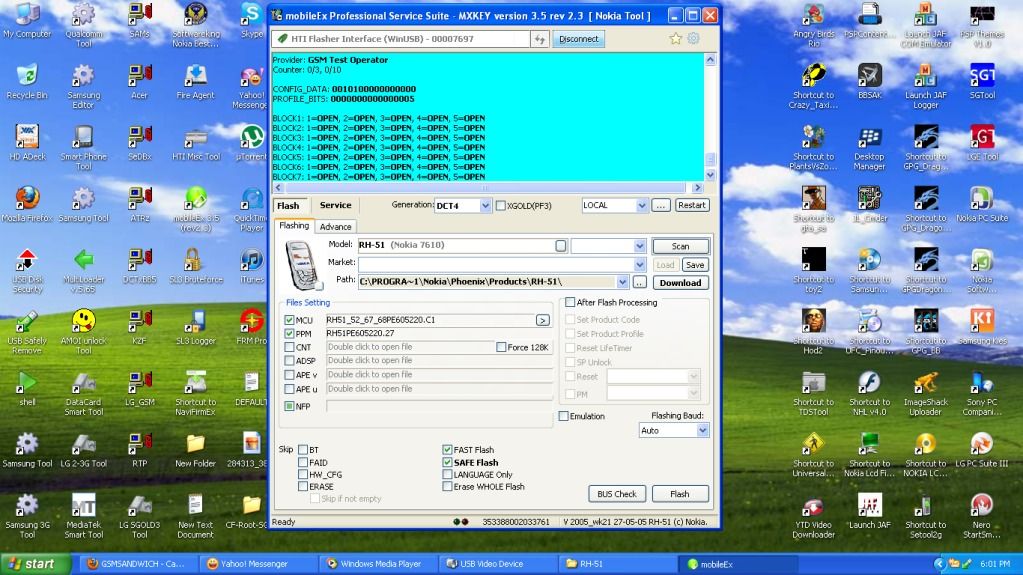Click the Download button
Image resolution: width=1023 pixels, height=575 pixels.
pos(680,283)
